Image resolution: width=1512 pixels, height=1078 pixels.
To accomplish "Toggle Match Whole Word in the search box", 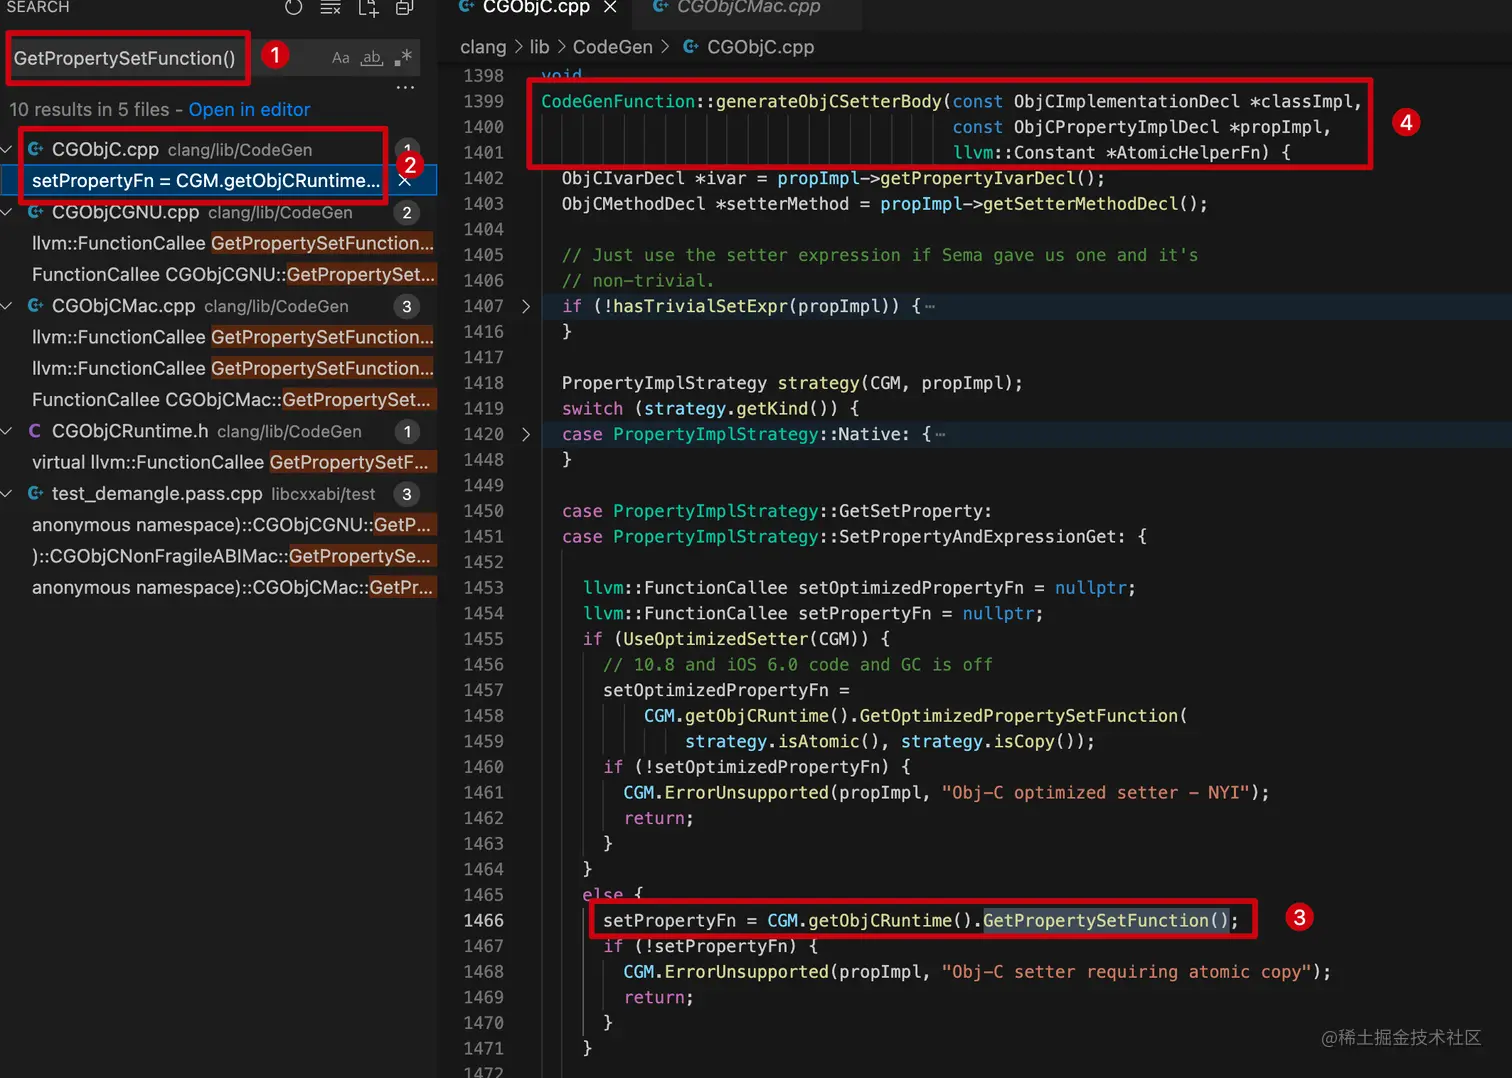I will point(371,57).
